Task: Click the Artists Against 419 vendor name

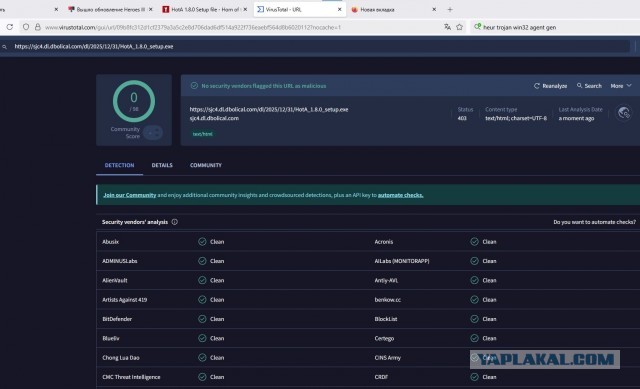Action: [124, 300]
